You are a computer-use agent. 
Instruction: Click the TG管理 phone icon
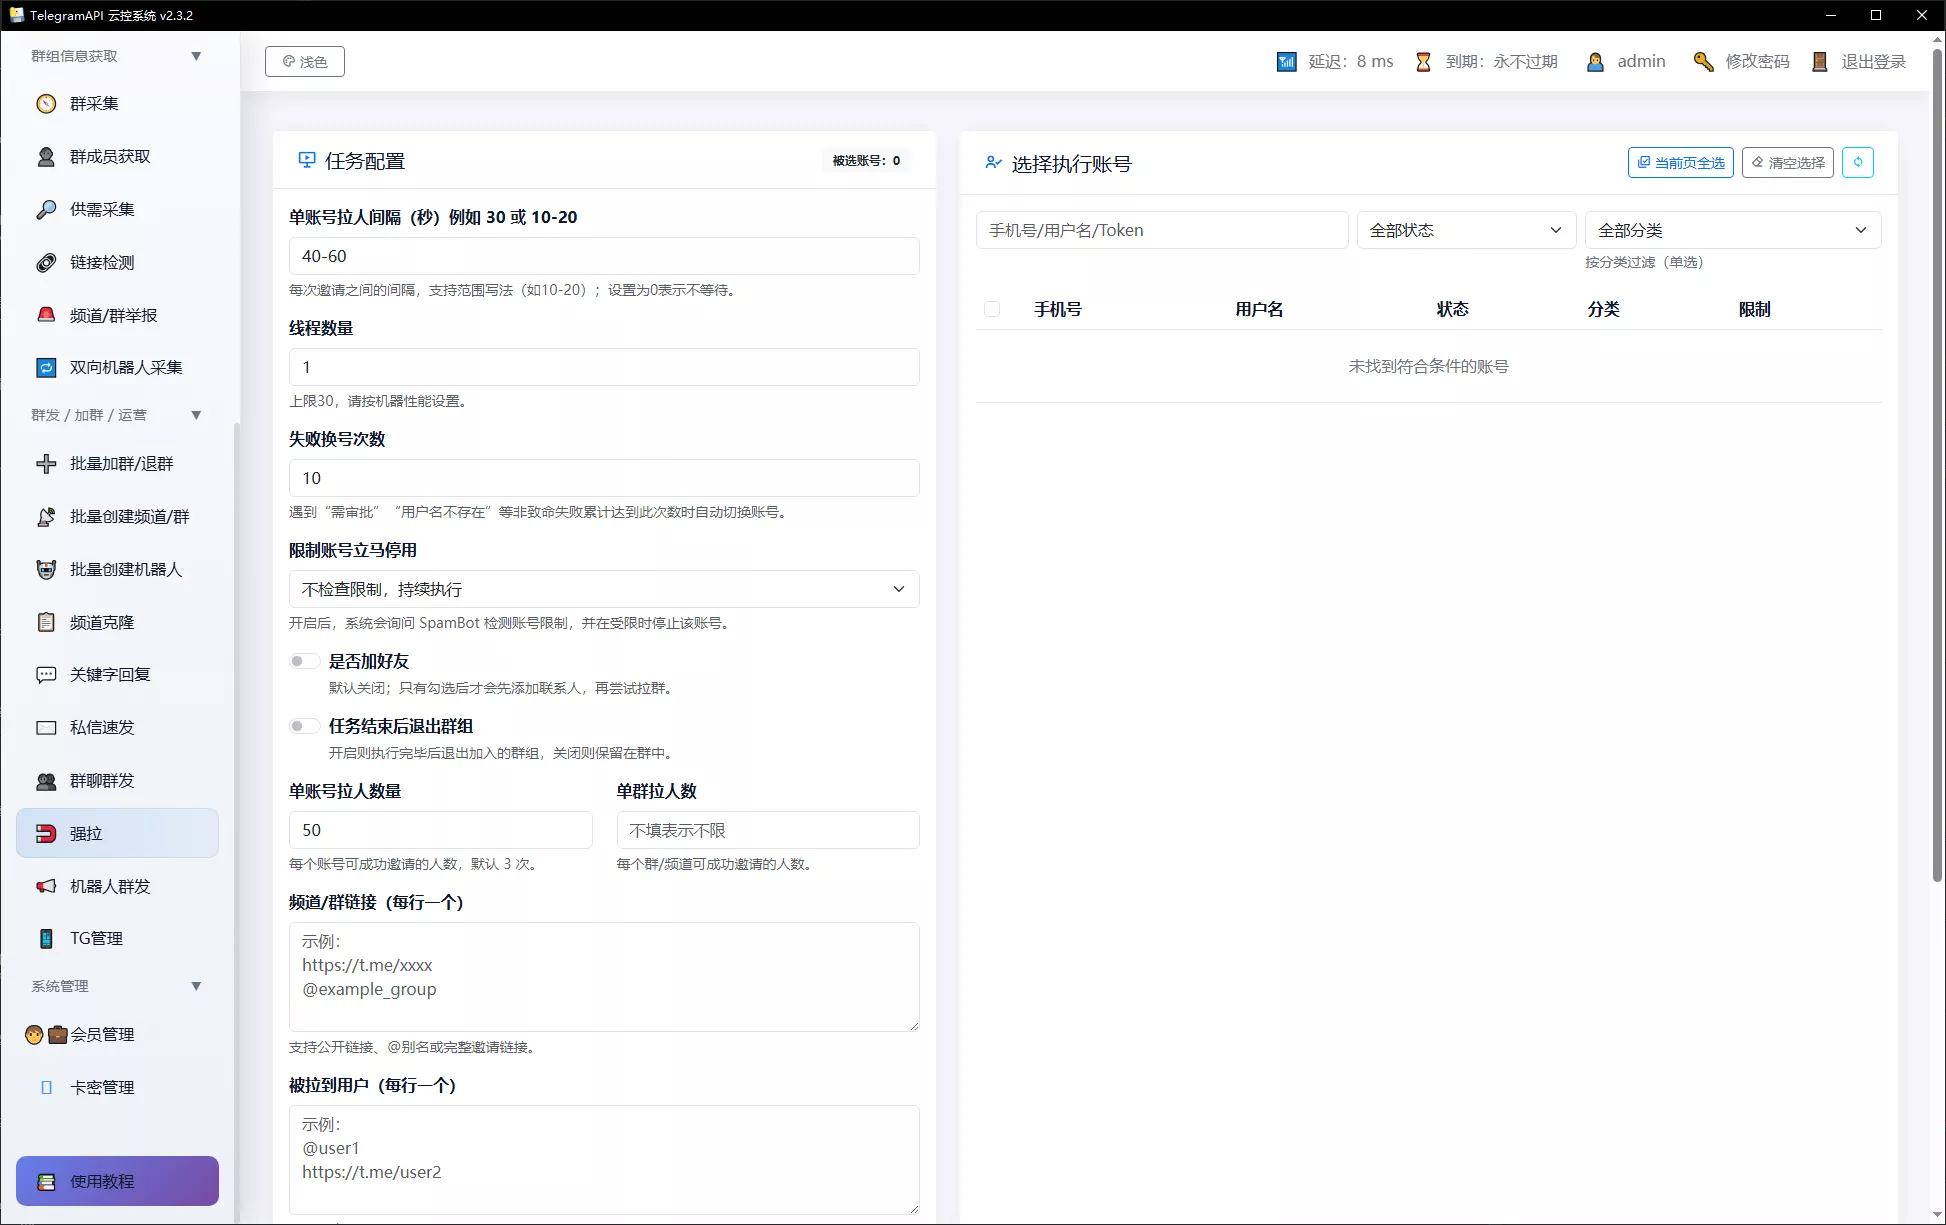tap(46, 939)
